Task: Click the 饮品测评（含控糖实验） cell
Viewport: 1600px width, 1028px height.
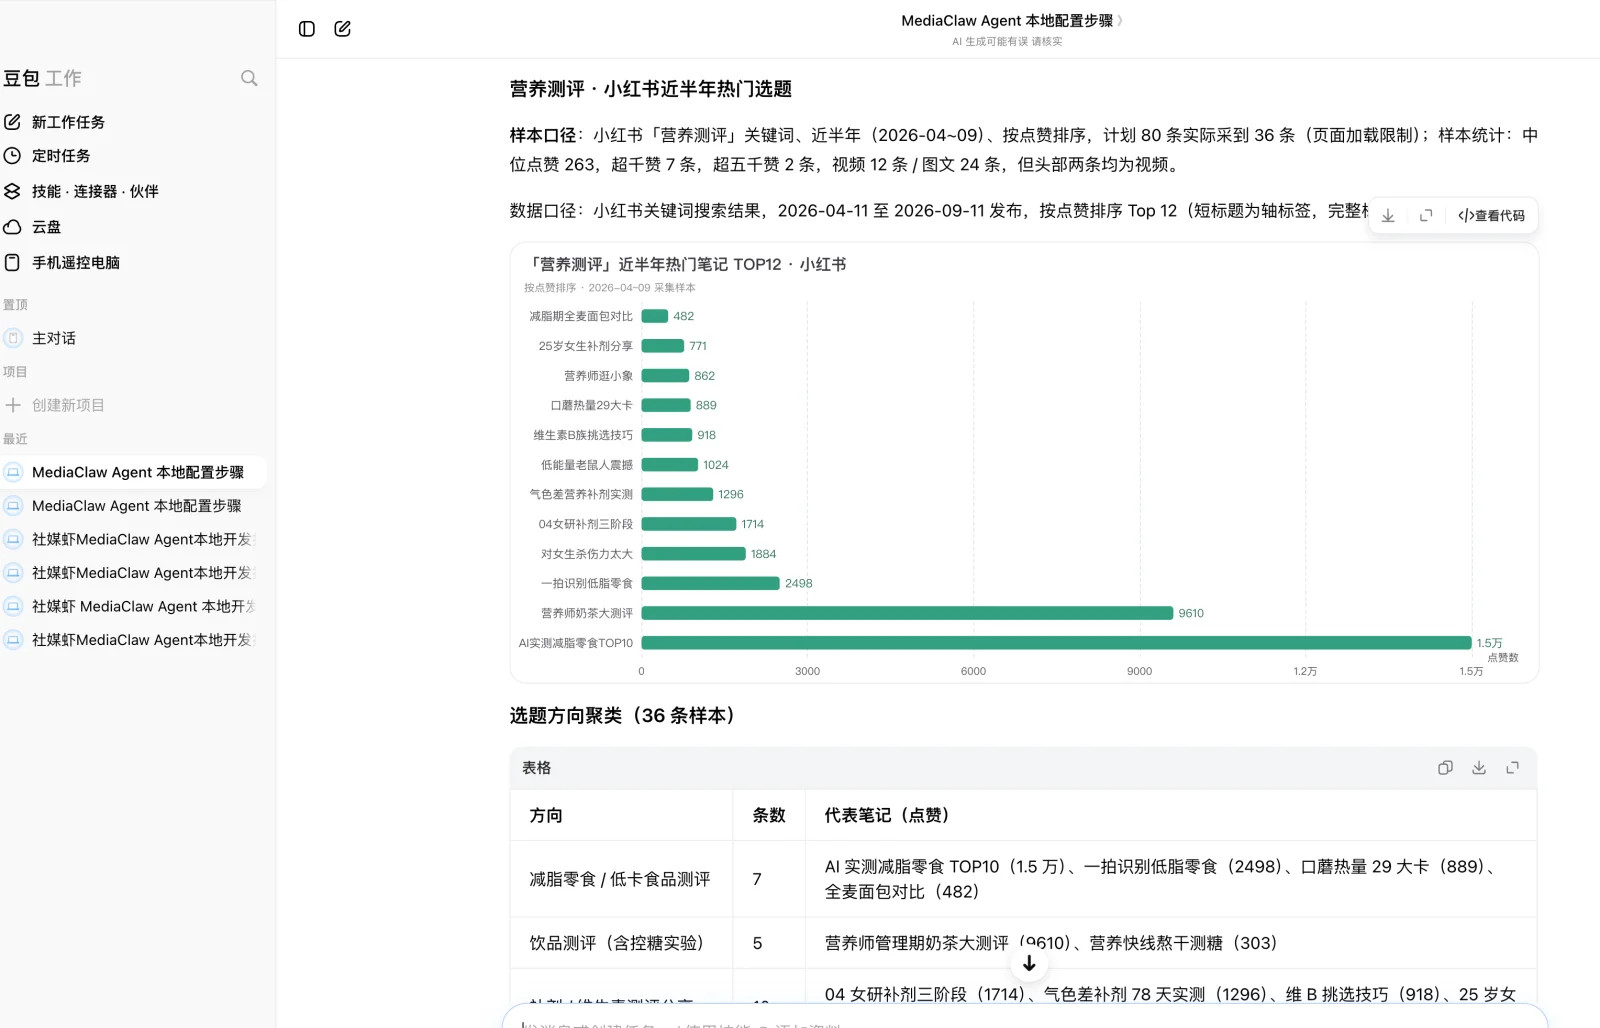Action: 621,943
